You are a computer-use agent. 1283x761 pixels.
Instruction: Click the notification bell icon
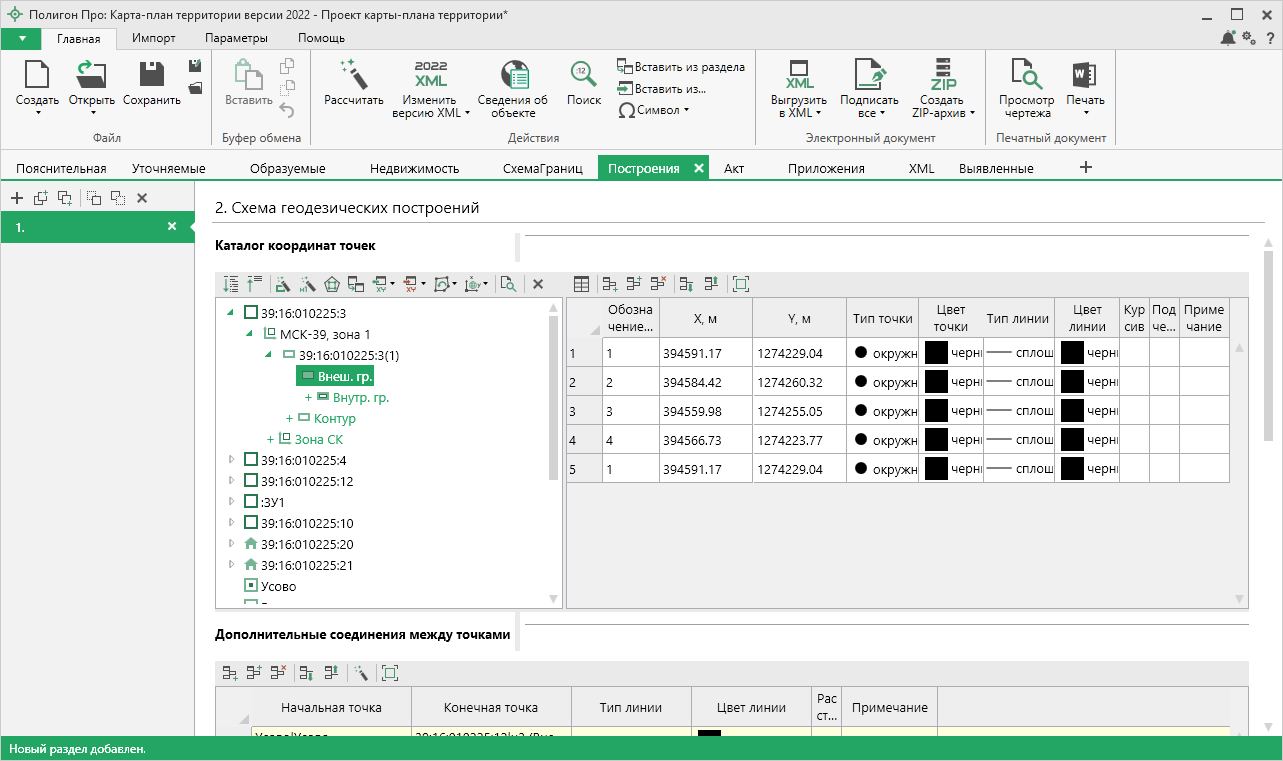1227,38
